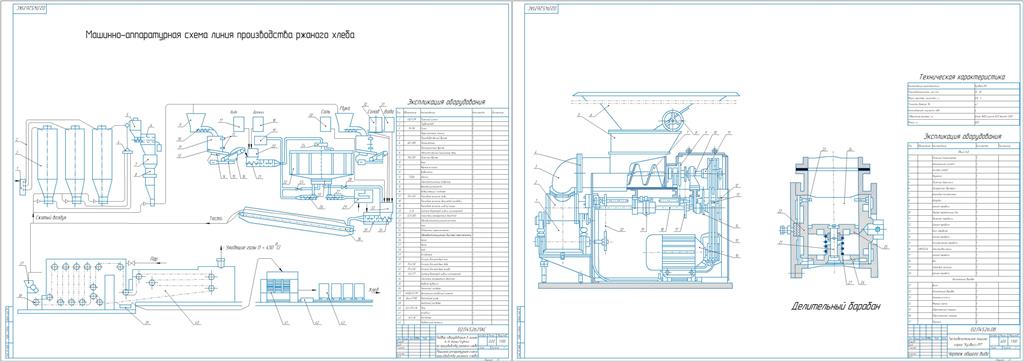Viewport: 1024px width, 362px height.
Task: Click the 'Тесто' flow label
Action: coord(216,218)
